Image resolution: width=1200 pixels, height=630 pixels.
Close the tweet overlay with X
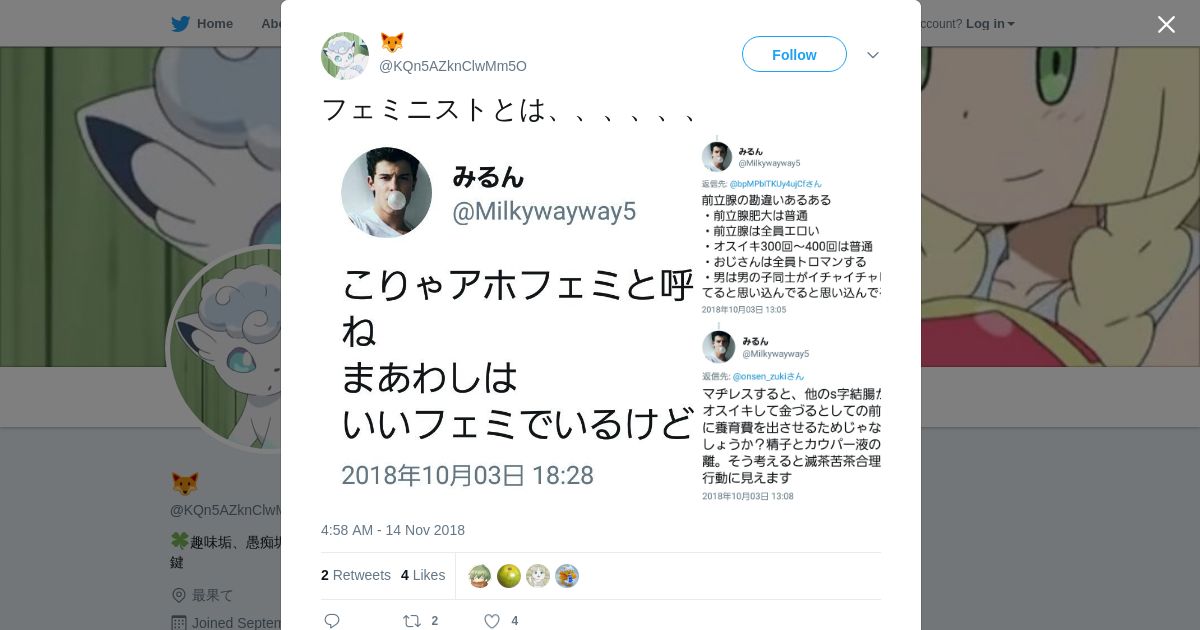(1166, 24)
